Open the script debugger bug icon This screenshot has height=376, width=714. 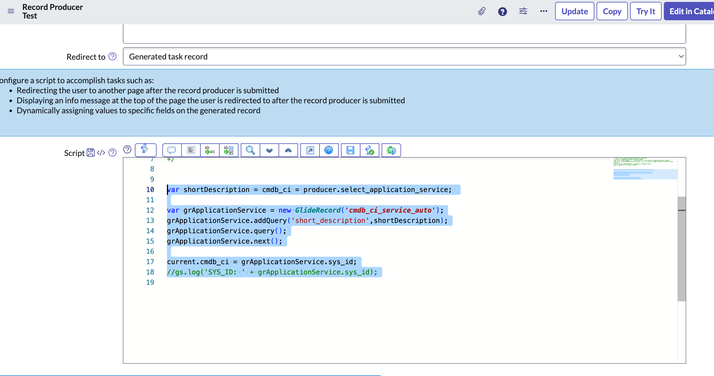(x=391, y=150)
